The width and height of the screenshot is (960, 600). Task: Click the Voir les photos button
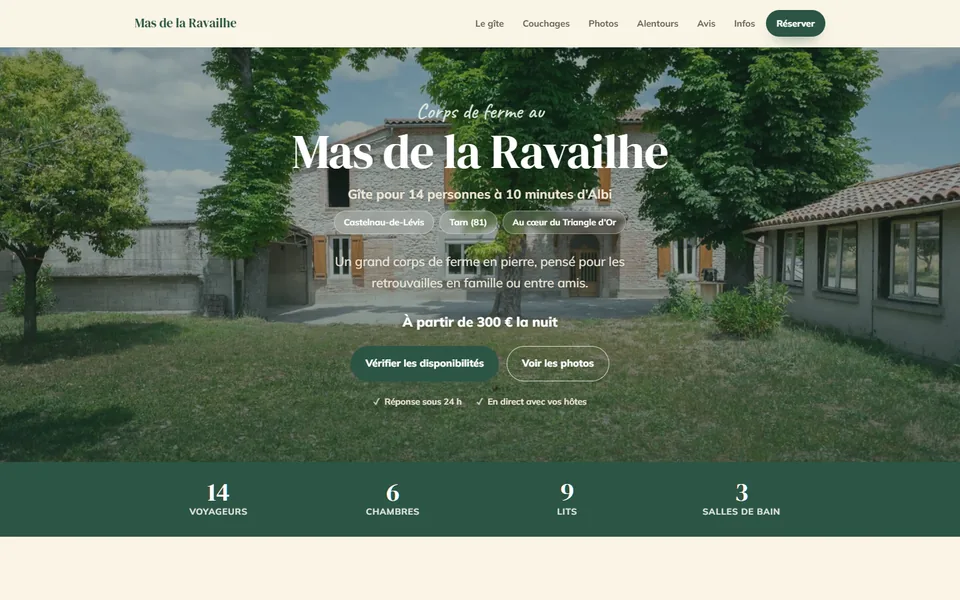click(557, 364)
